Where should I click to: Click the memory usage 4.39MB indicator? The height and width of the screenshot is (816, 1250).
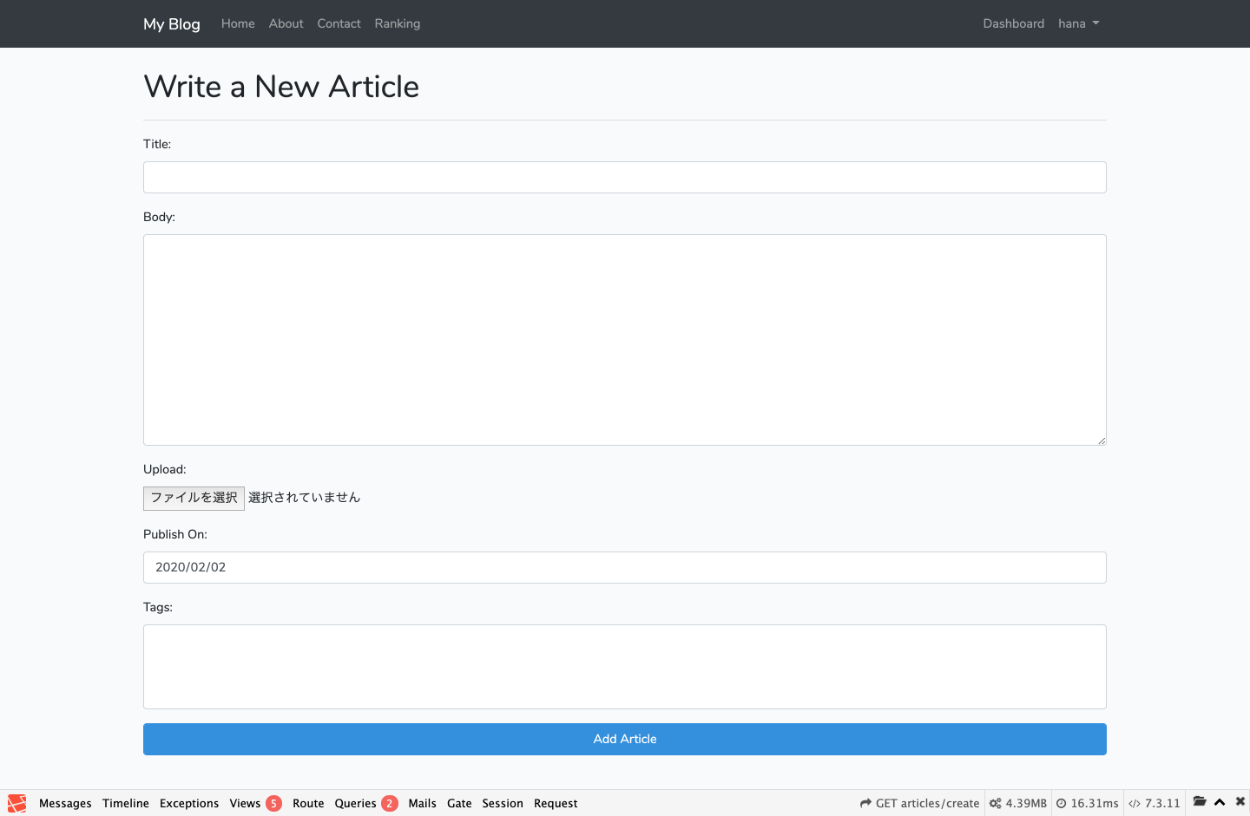(1018, 803)
